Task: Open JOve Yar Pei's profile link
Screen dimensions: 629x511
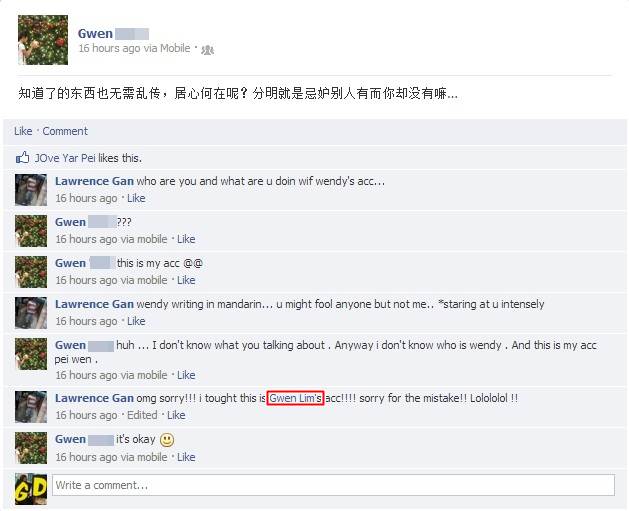Action: (x=65, y=158)
